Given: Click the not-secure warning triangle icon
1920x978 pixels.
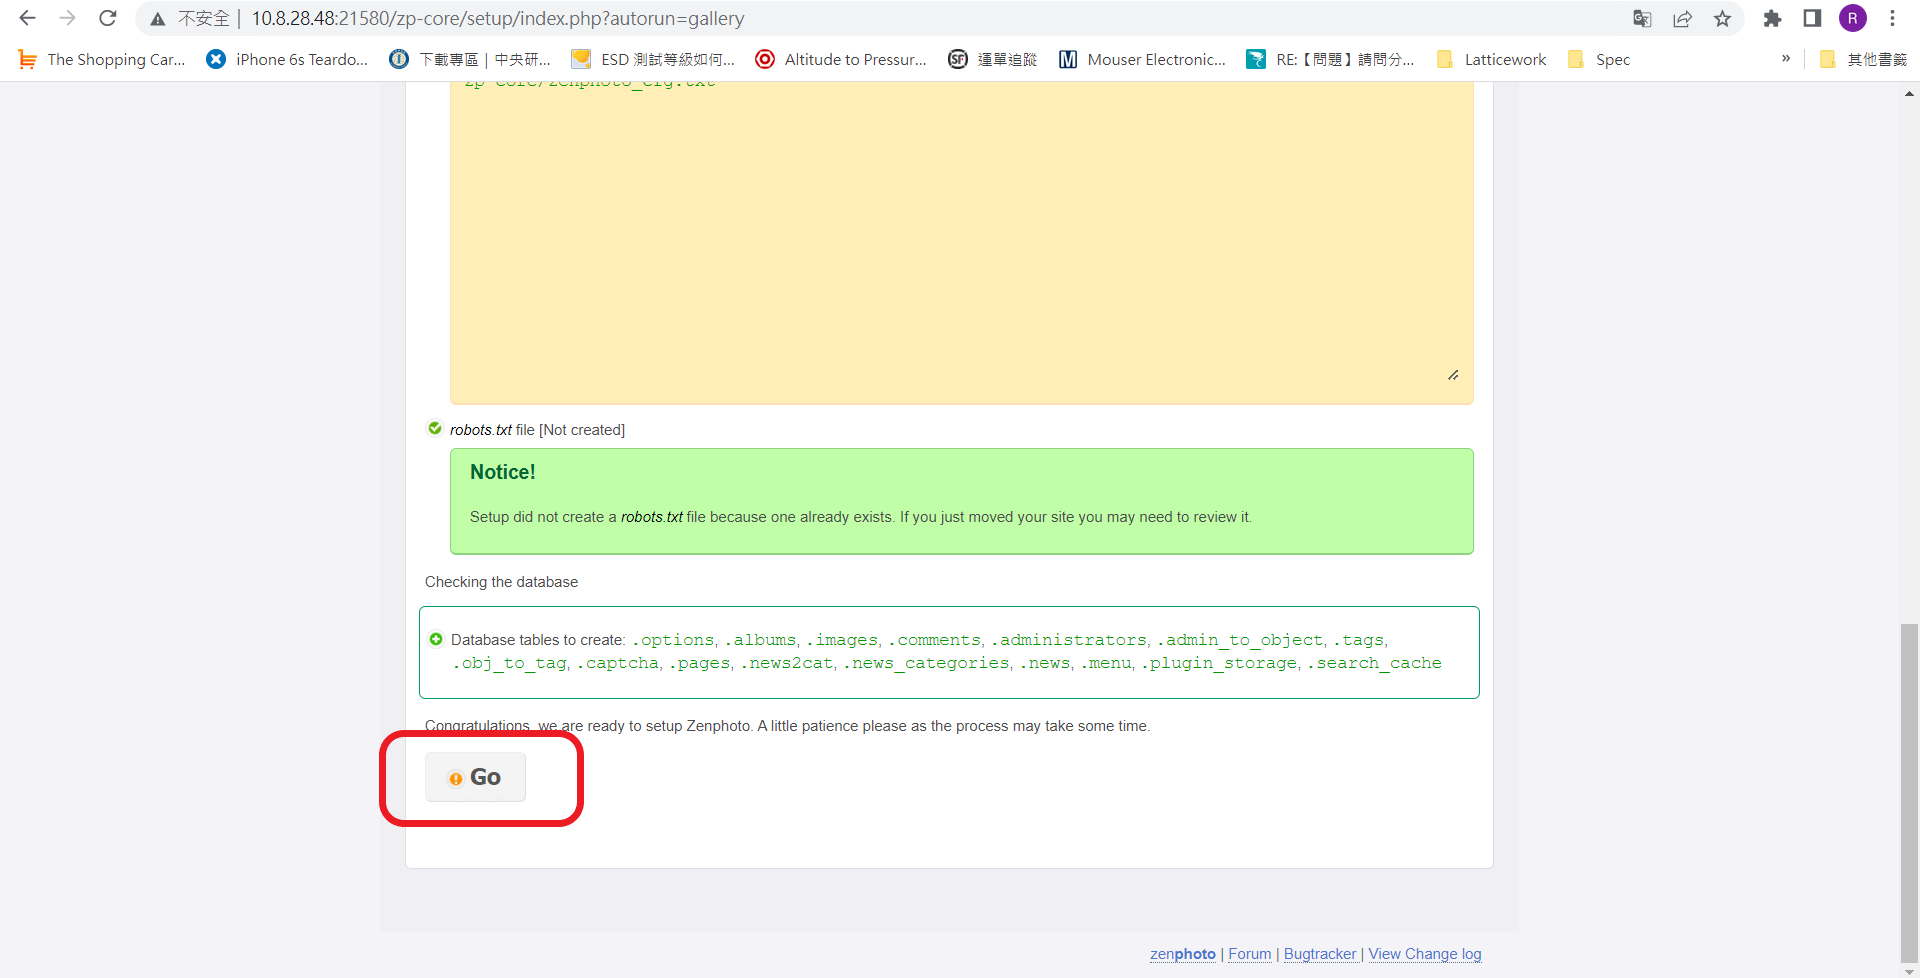Looking at the screenshot, I should tap(157, 19).
